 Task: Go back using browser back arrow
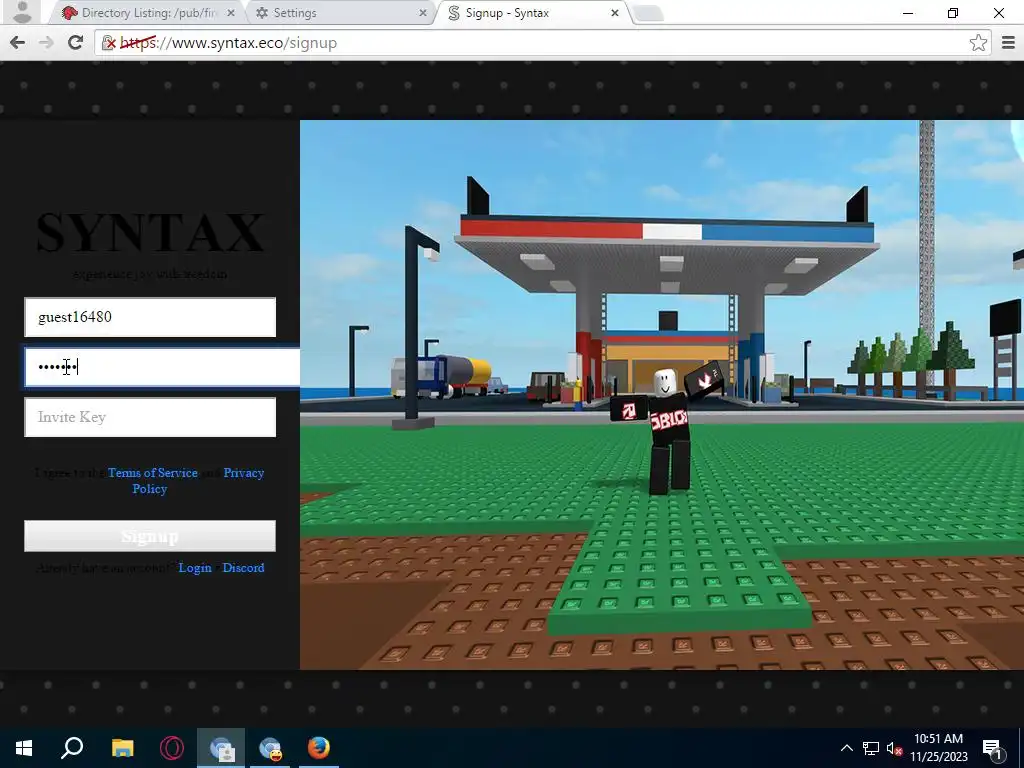point(18,42)
